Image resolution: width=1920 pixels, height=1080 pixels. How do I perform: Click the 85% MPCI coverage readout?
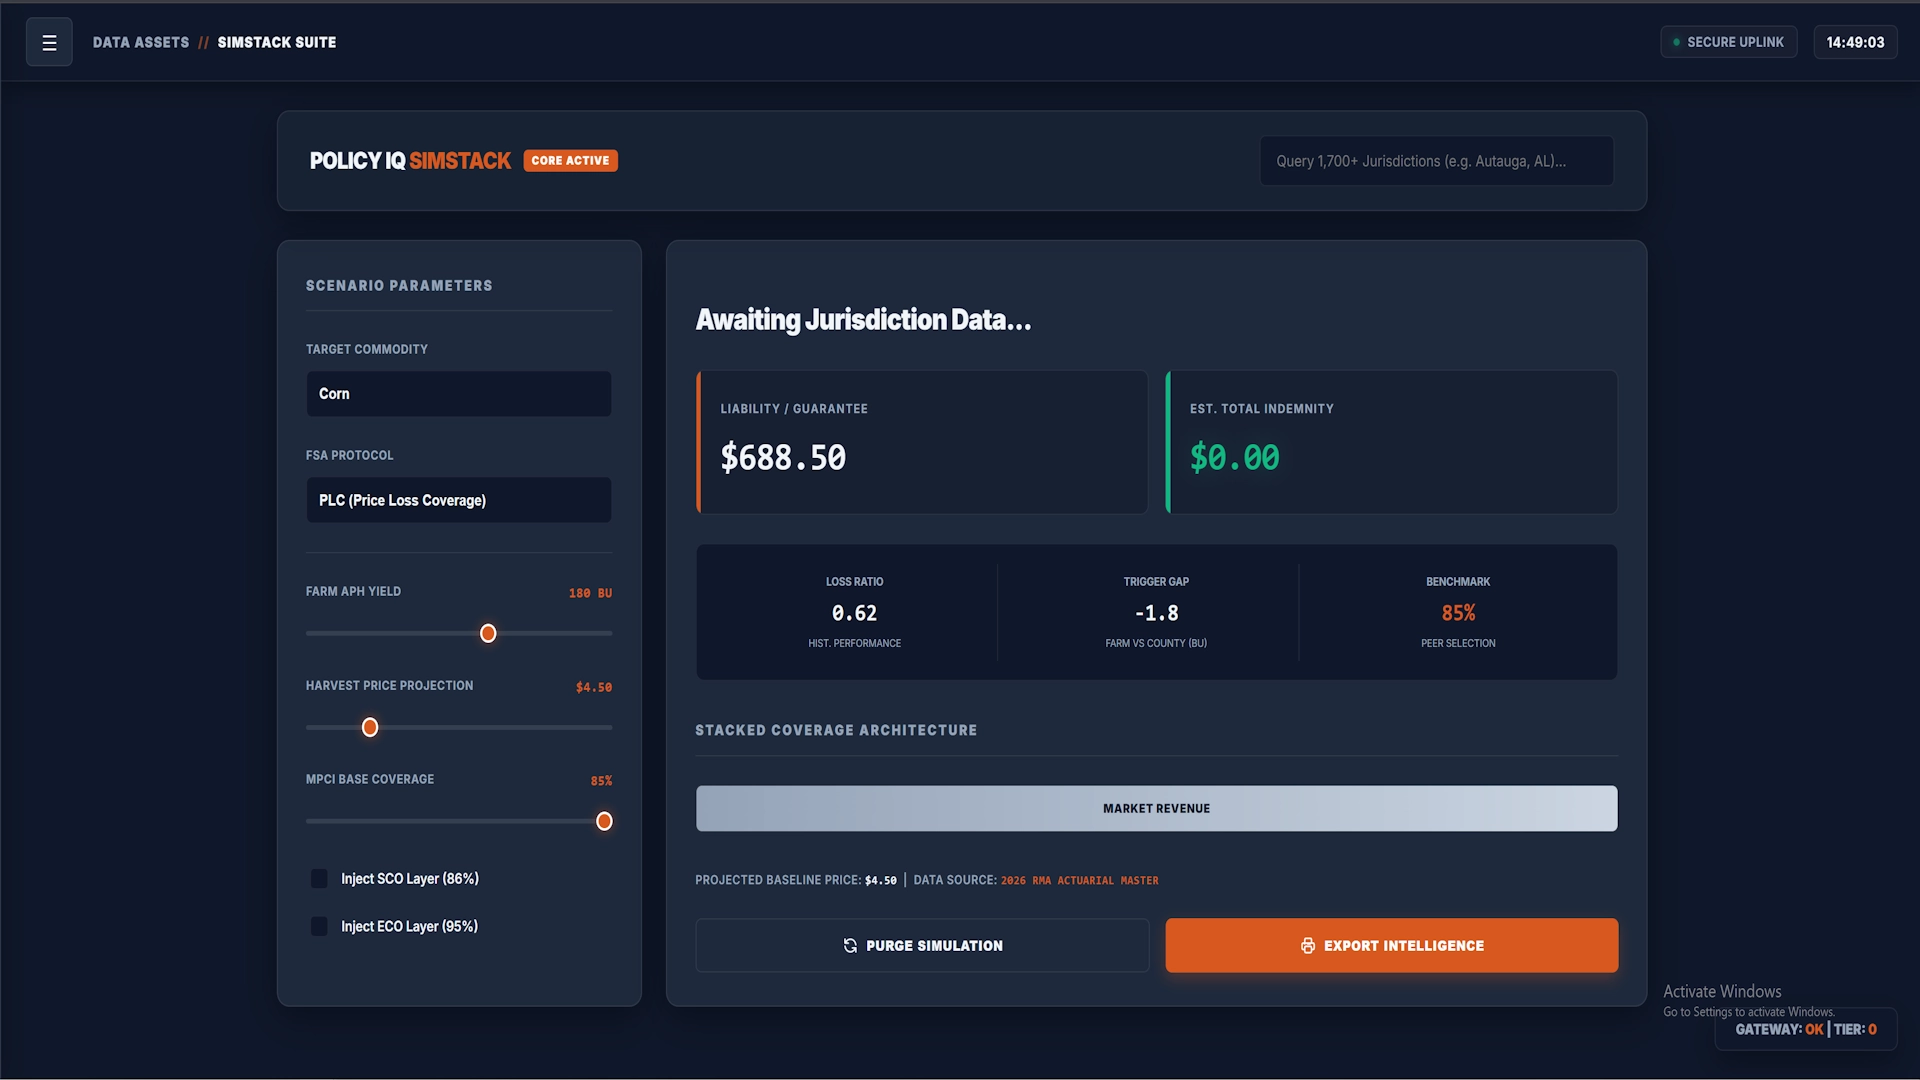(601, 781)
